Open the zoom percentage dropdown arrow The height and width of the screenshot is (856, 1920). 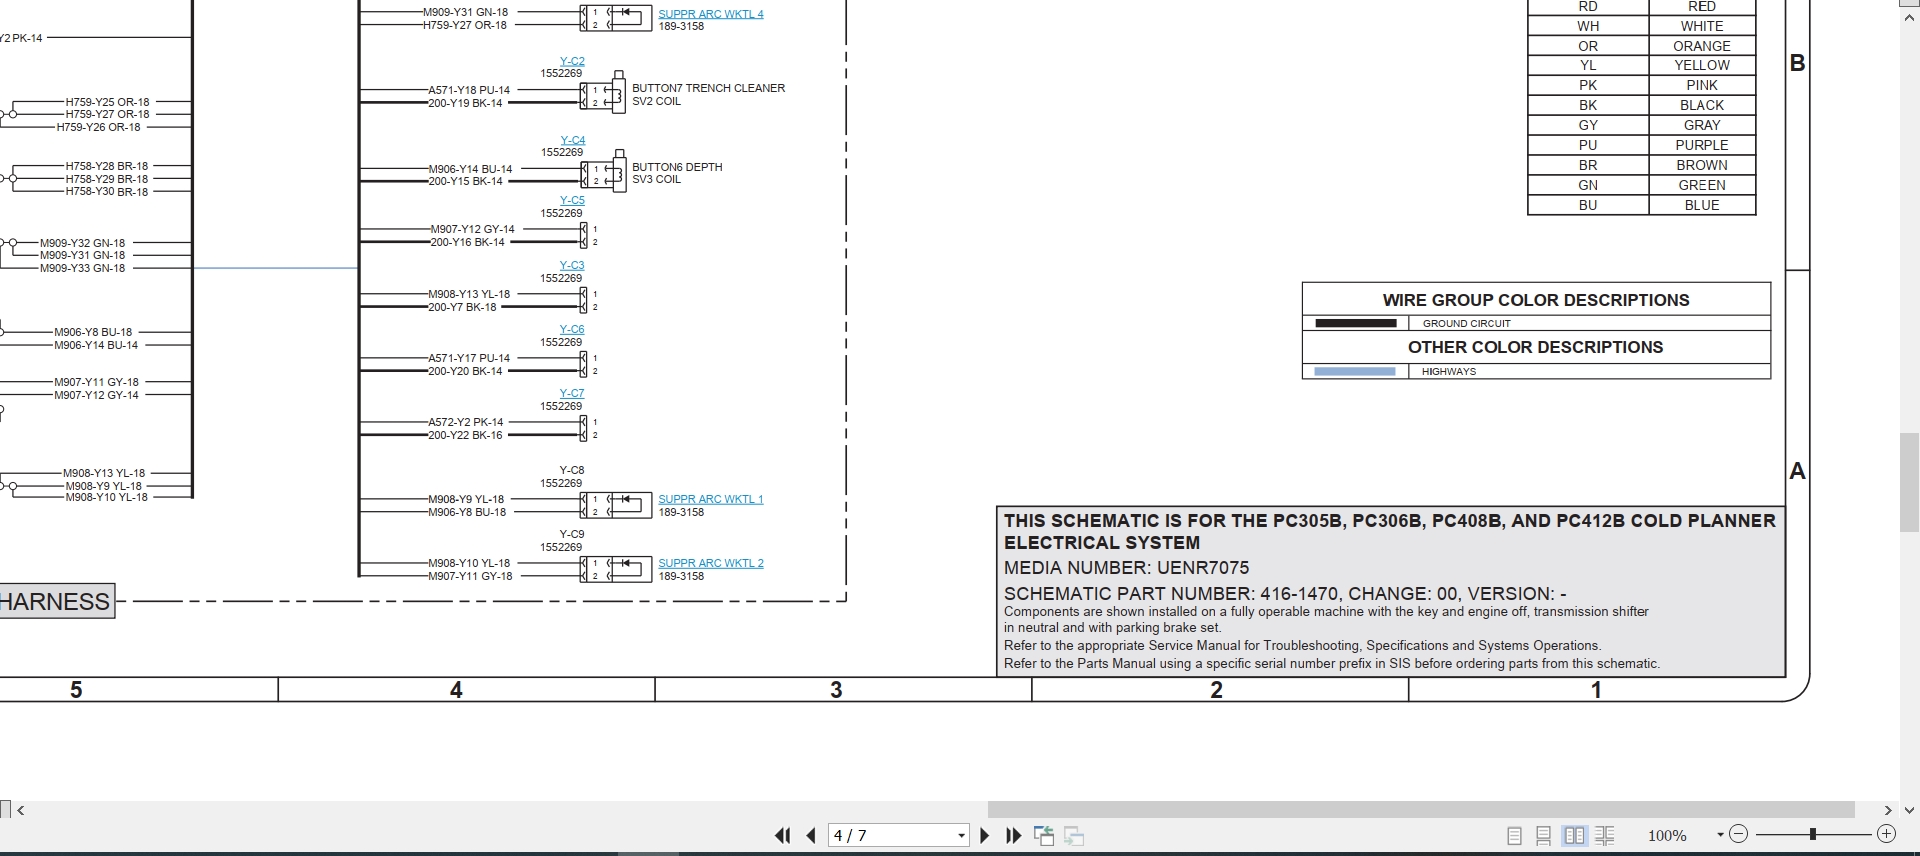(x=1720, y=835)
